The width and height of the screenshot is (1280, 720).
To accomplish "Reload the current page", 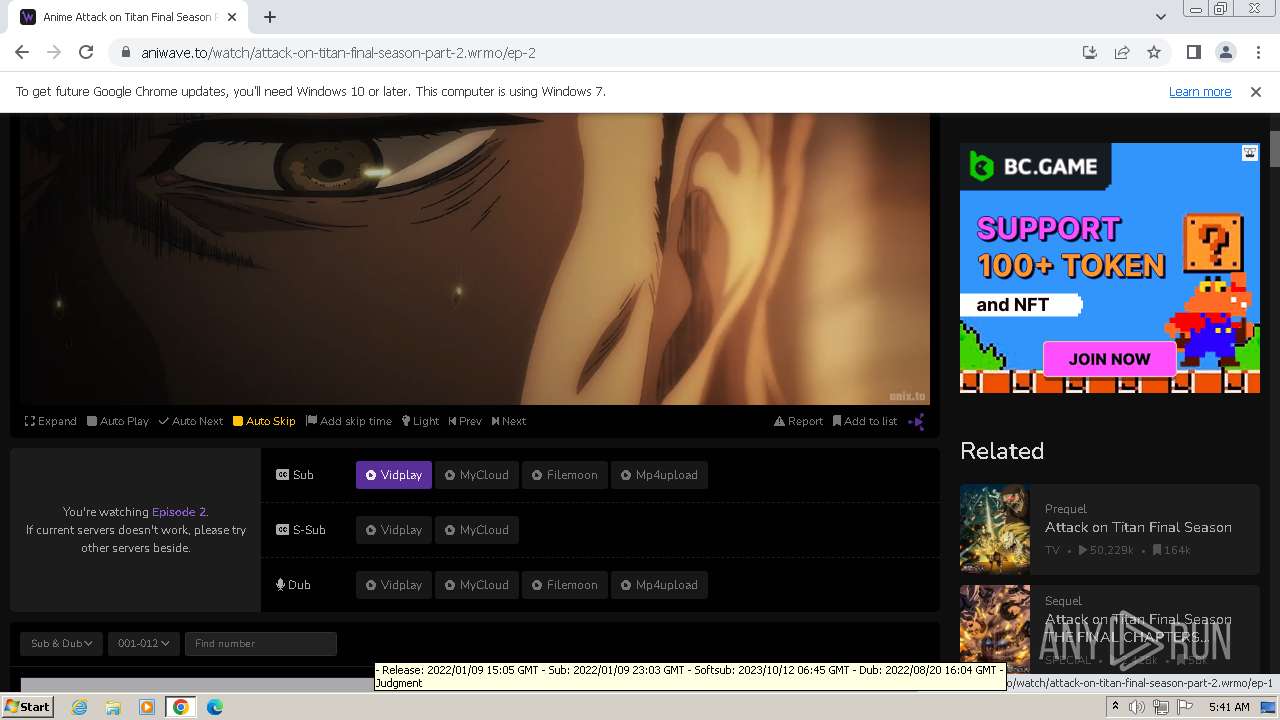I will (x=86, y=52).
